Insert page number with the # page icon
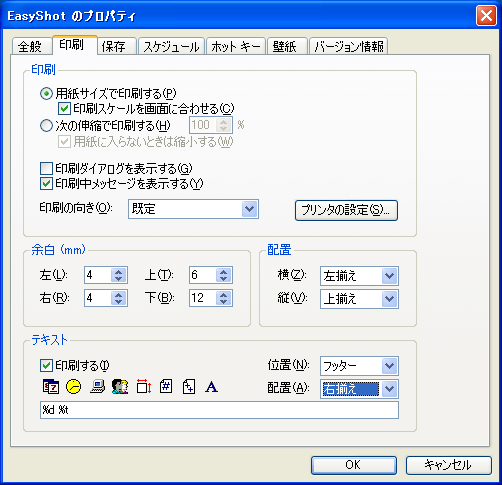The height and width of the screenshot is (485, 502). point(166,387)
